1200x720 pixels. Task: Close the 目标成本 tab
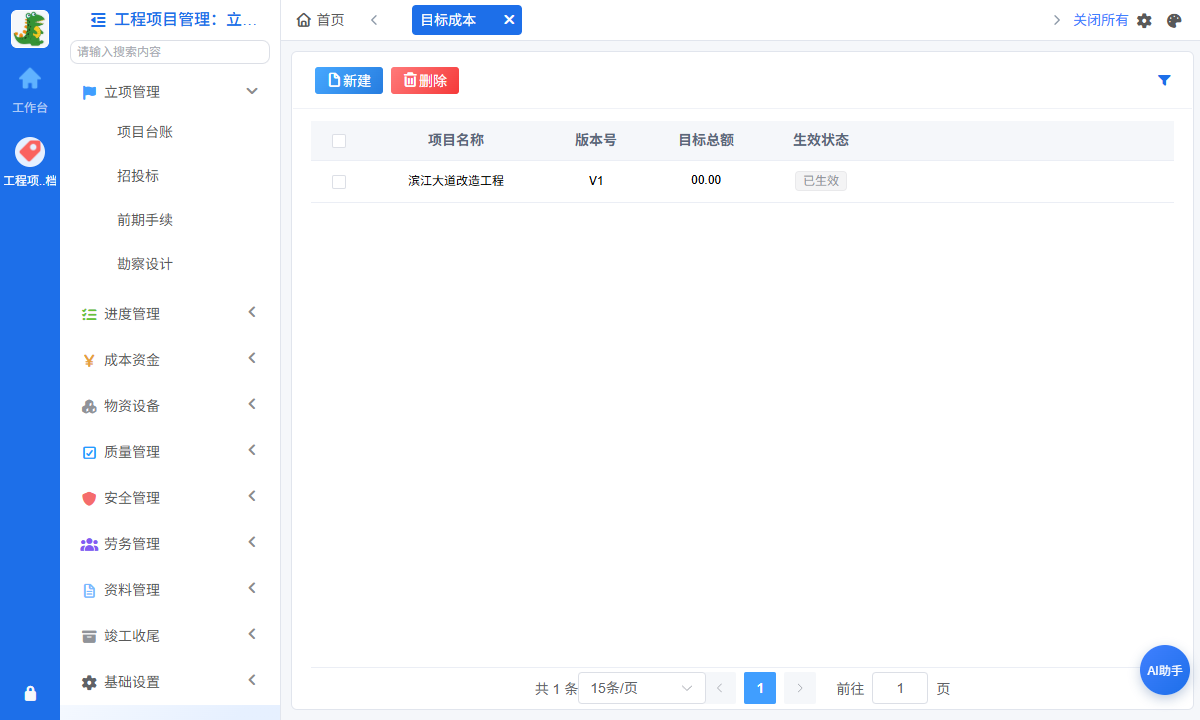point(509,20)
